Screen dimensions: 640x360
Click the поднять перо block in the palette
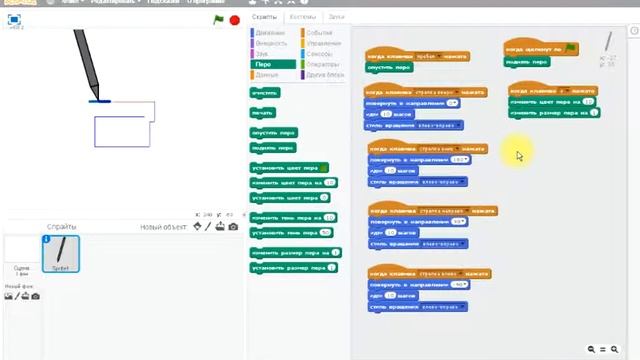(x=273, y=148)
